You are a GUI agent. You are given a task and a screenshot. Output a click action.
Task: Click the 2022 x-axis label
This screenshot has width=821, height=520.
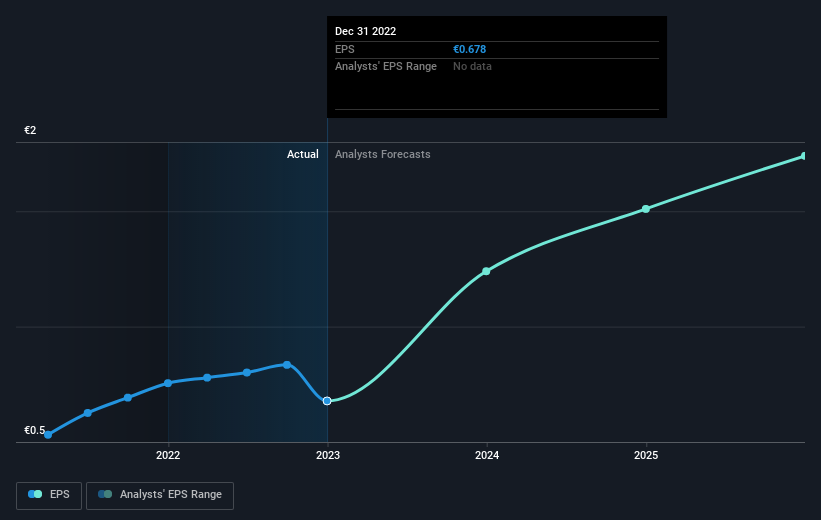click(x=168, y=455)
